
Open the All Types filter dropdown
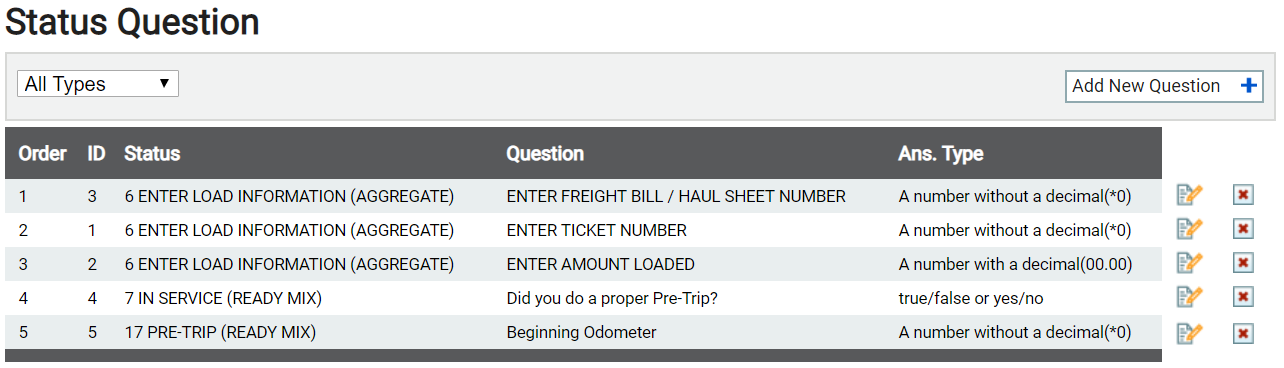click(98, 84)
